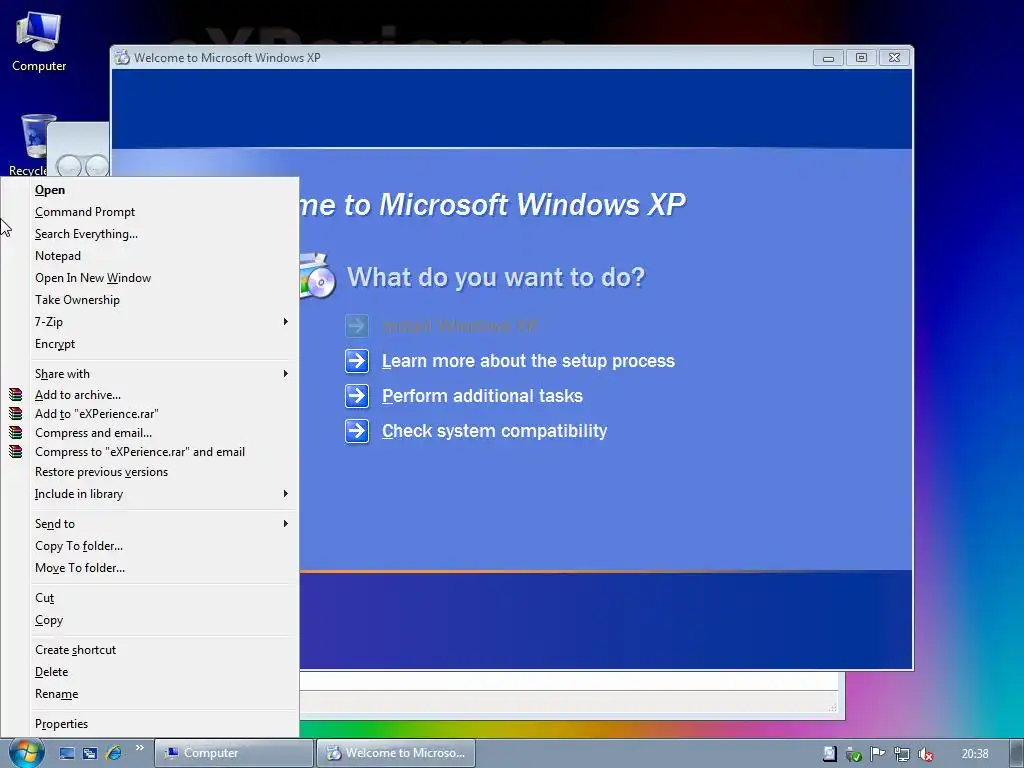Click Switch between windows quick launch icon
Viewport: 1024px width, 768px height.
click(x=89, y=753)
